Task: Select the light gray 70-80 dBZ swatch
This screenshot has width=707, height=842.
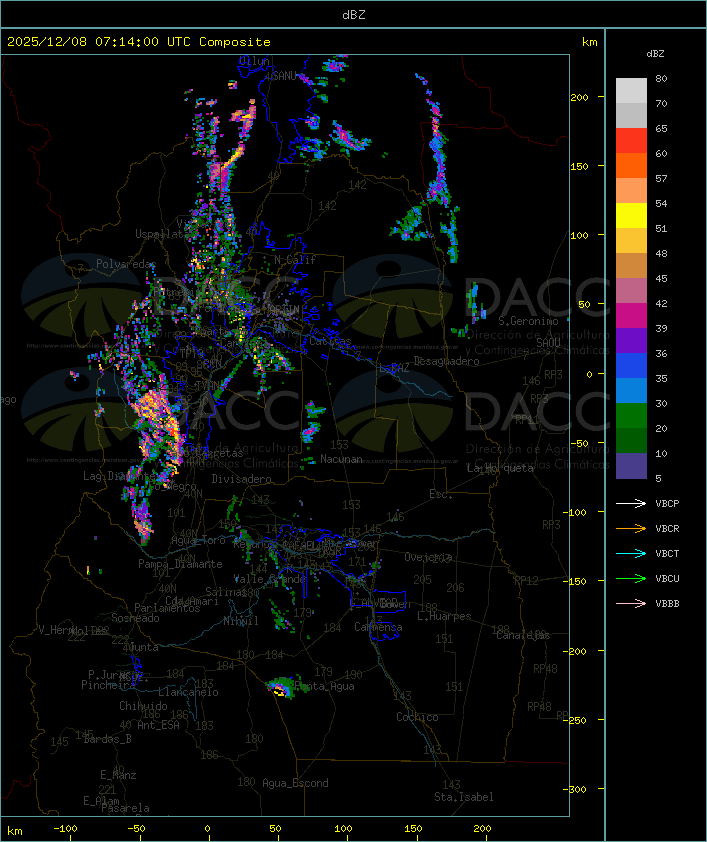Action: coord(631,91)
